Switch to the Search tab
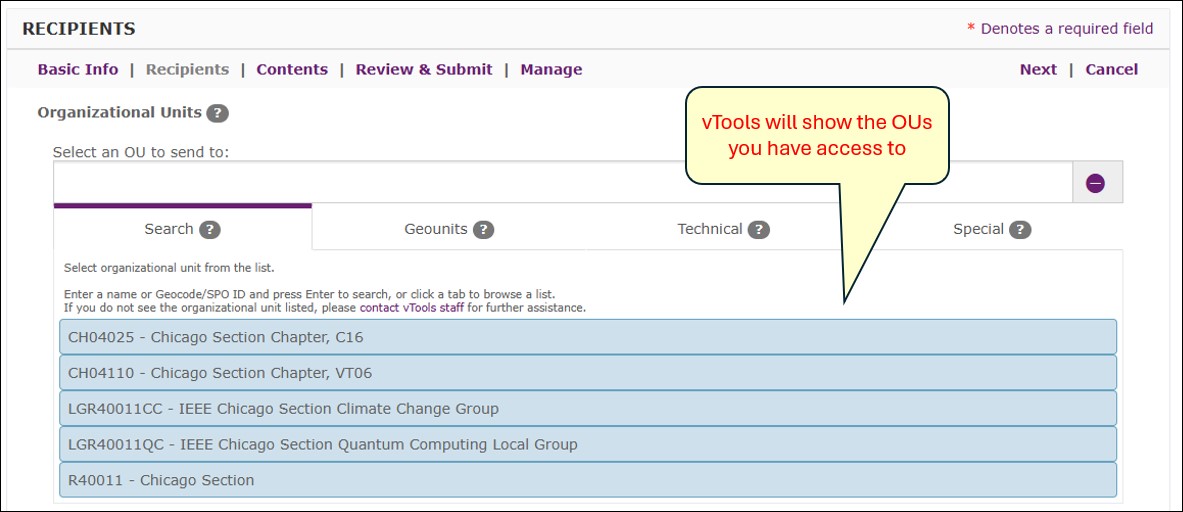The image size is (1183, 512). pyautogui.click(x=183, y=227)
